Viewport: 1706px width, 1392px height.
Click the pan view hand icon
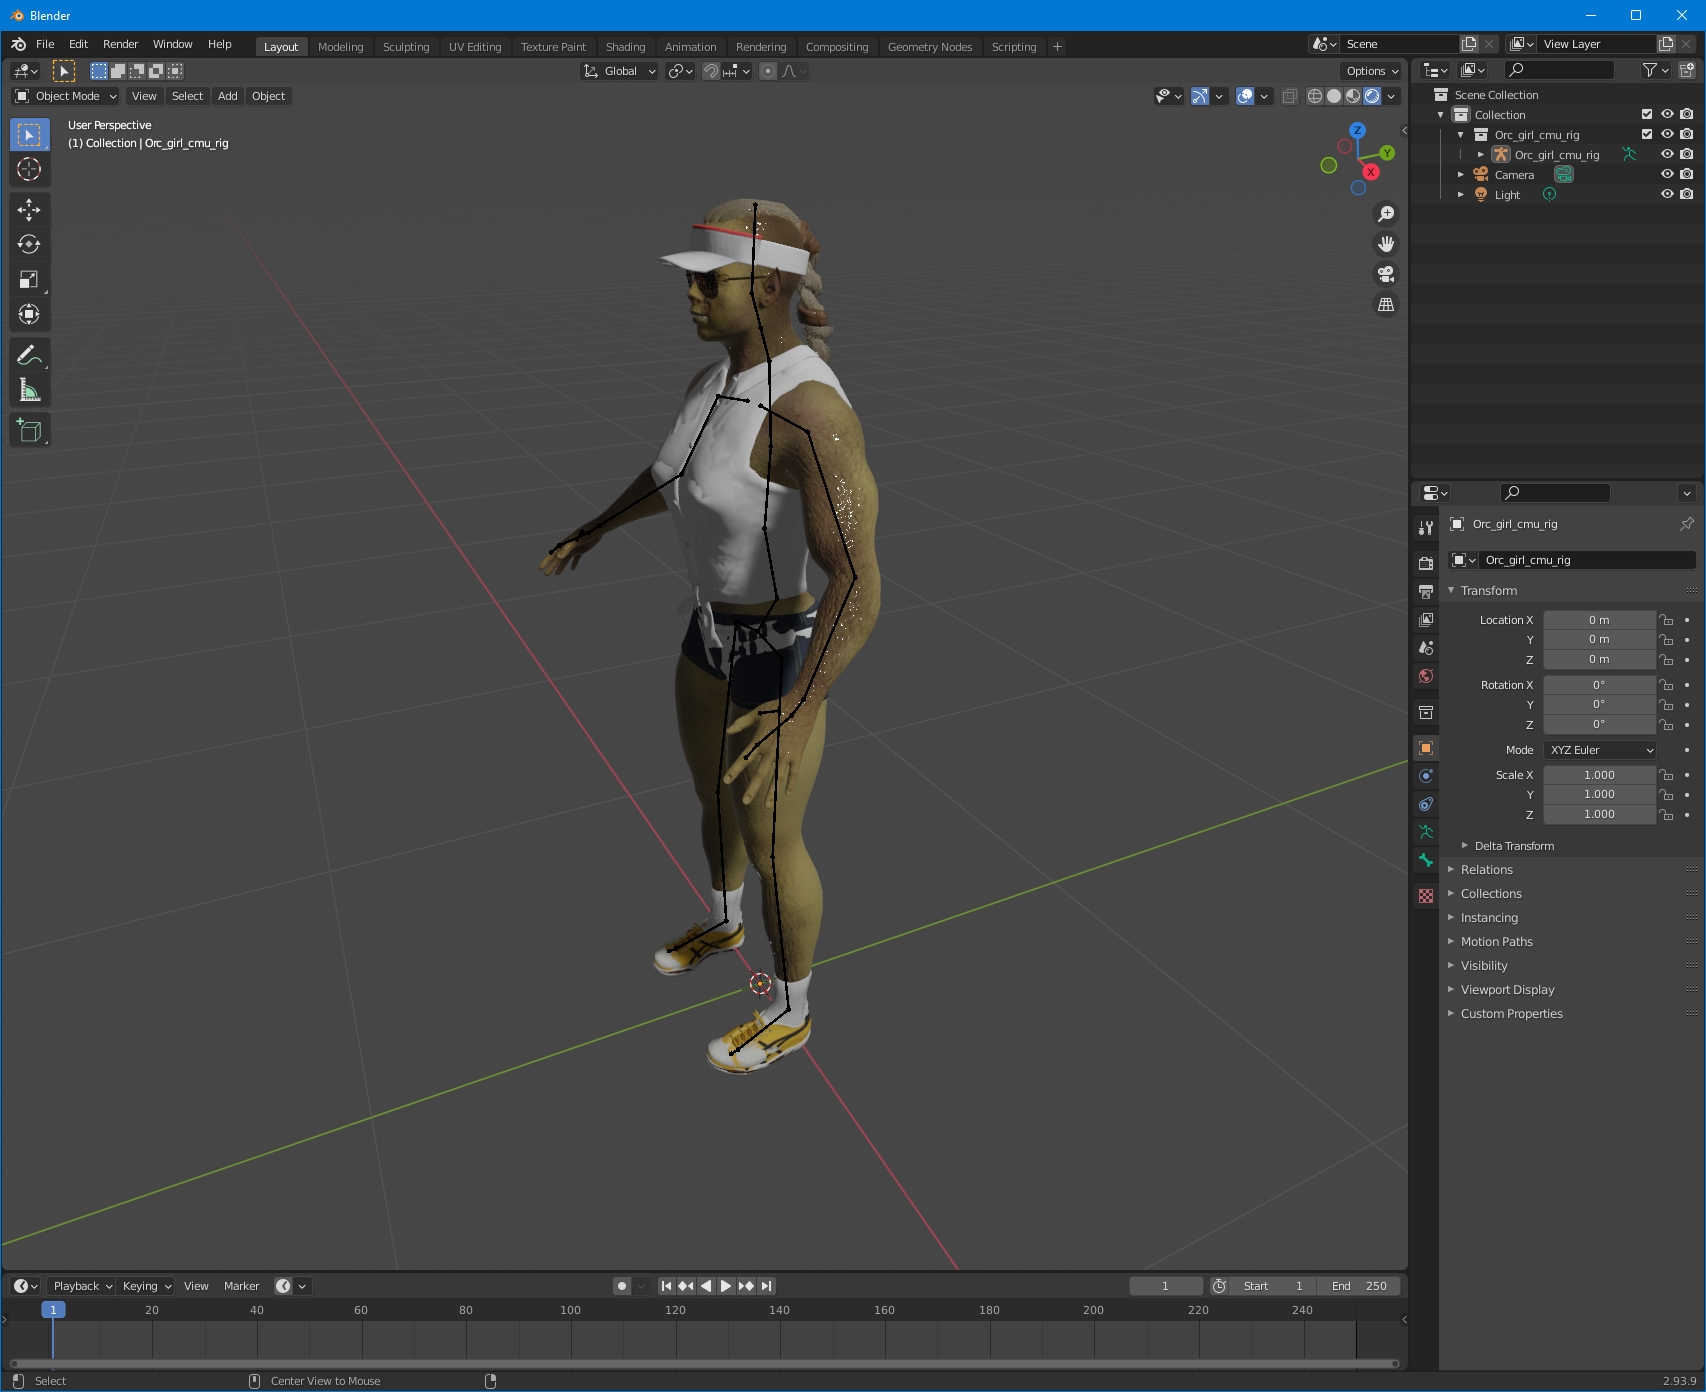click(x=1386, y=244)
